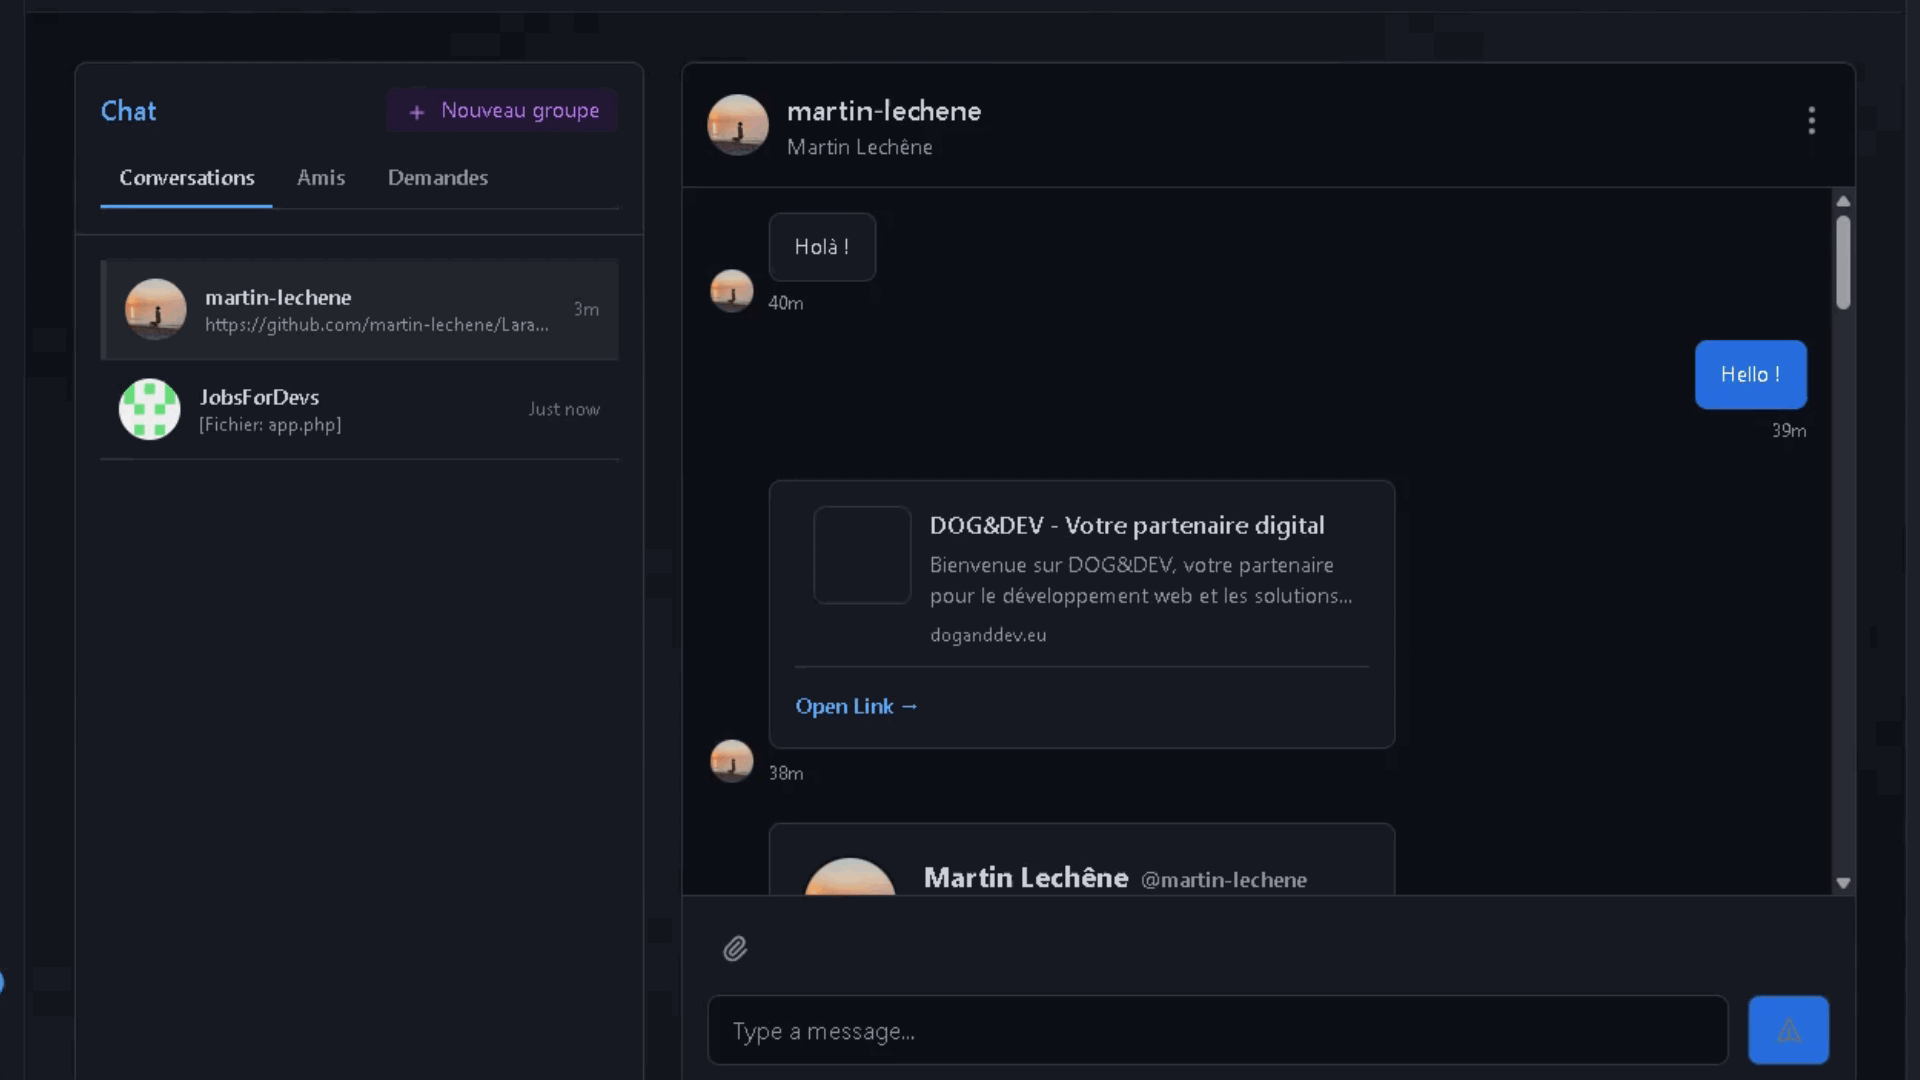Image resolution: width=1920 pixels, height=1080 pixels.
Task: Click the plus icon in Nouveau groupe
Action: coord(417,112)
